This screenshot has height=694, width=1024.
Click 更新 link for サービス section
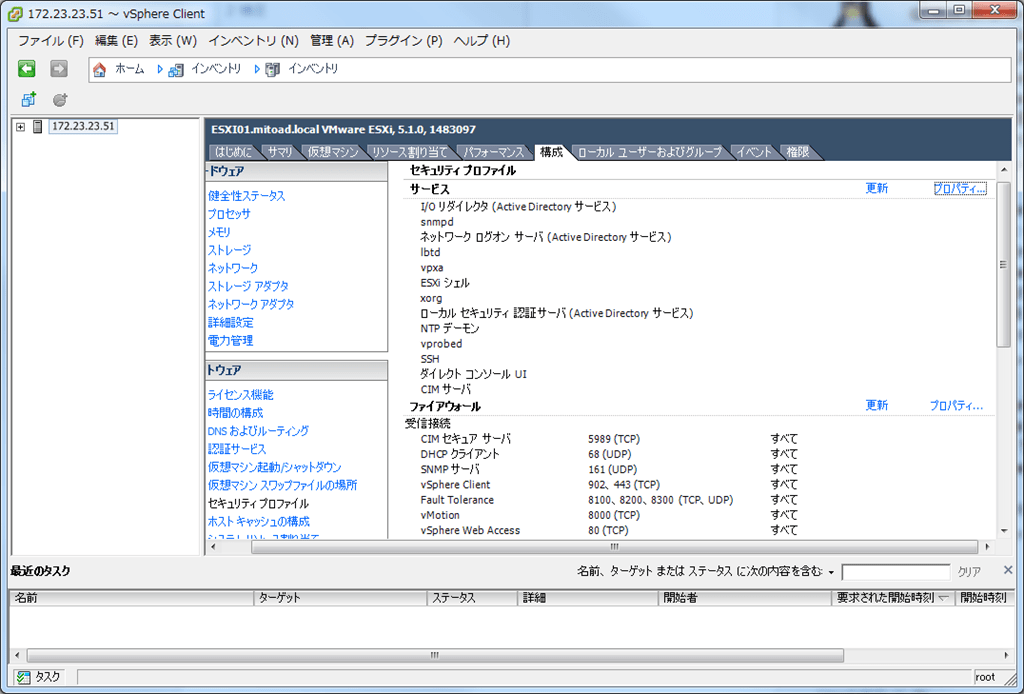[876, 188]
